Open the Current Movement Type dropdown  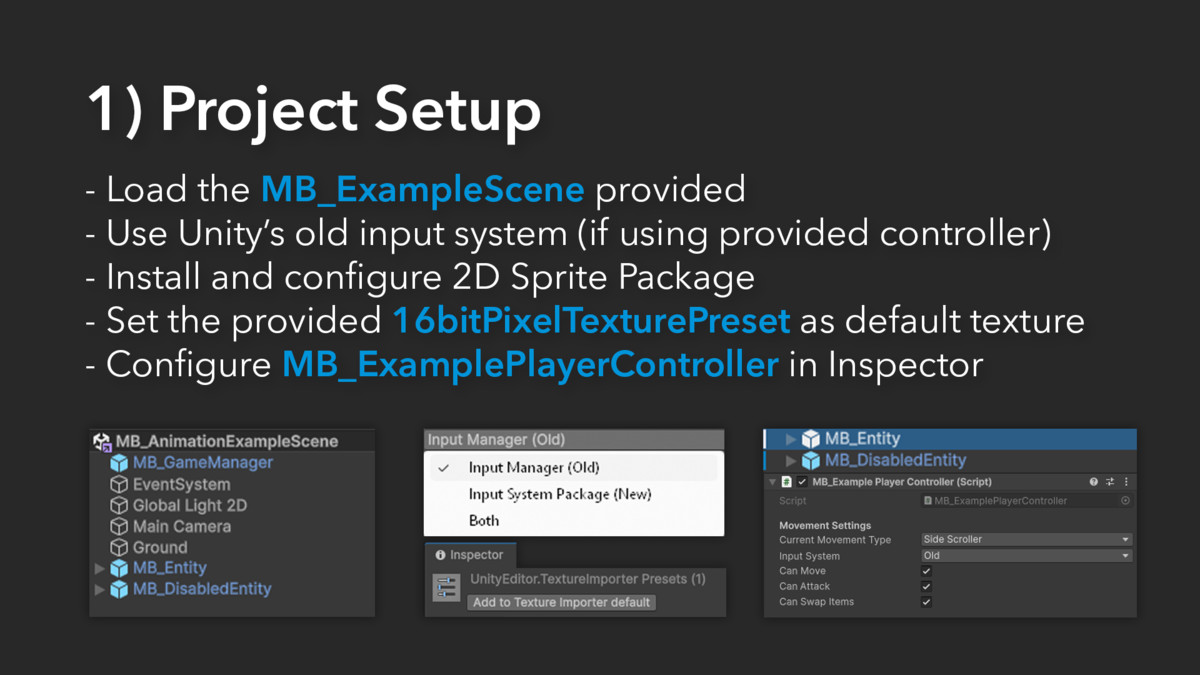point(1025,540)
